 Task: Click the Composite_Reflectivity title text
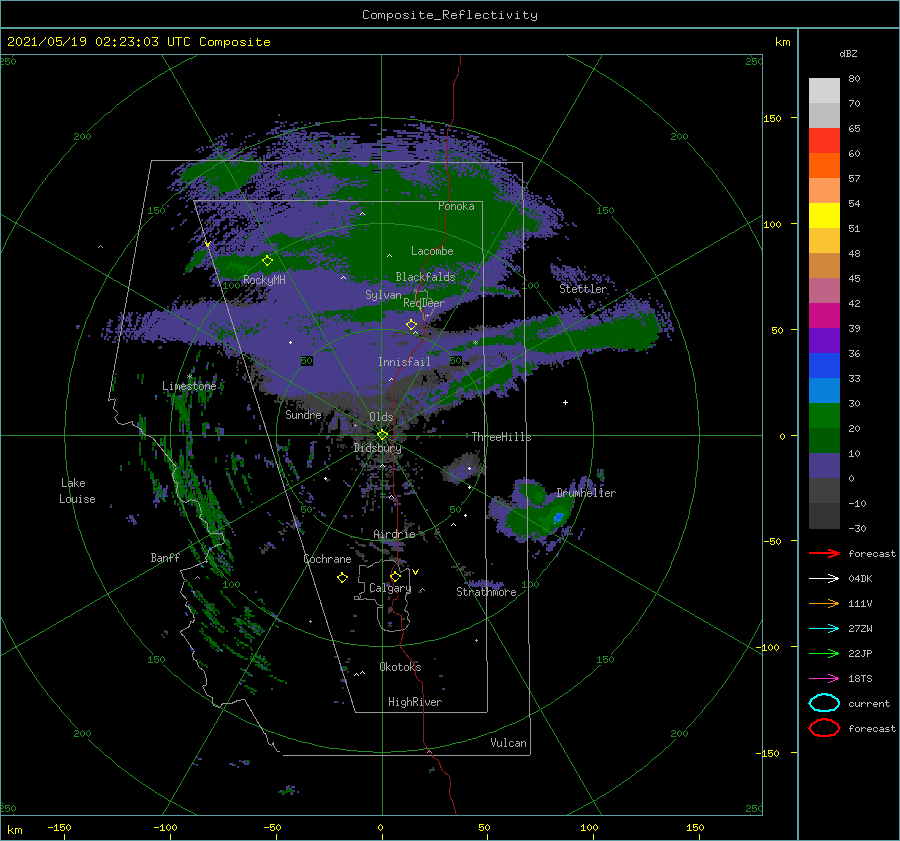tap(449, 15)
